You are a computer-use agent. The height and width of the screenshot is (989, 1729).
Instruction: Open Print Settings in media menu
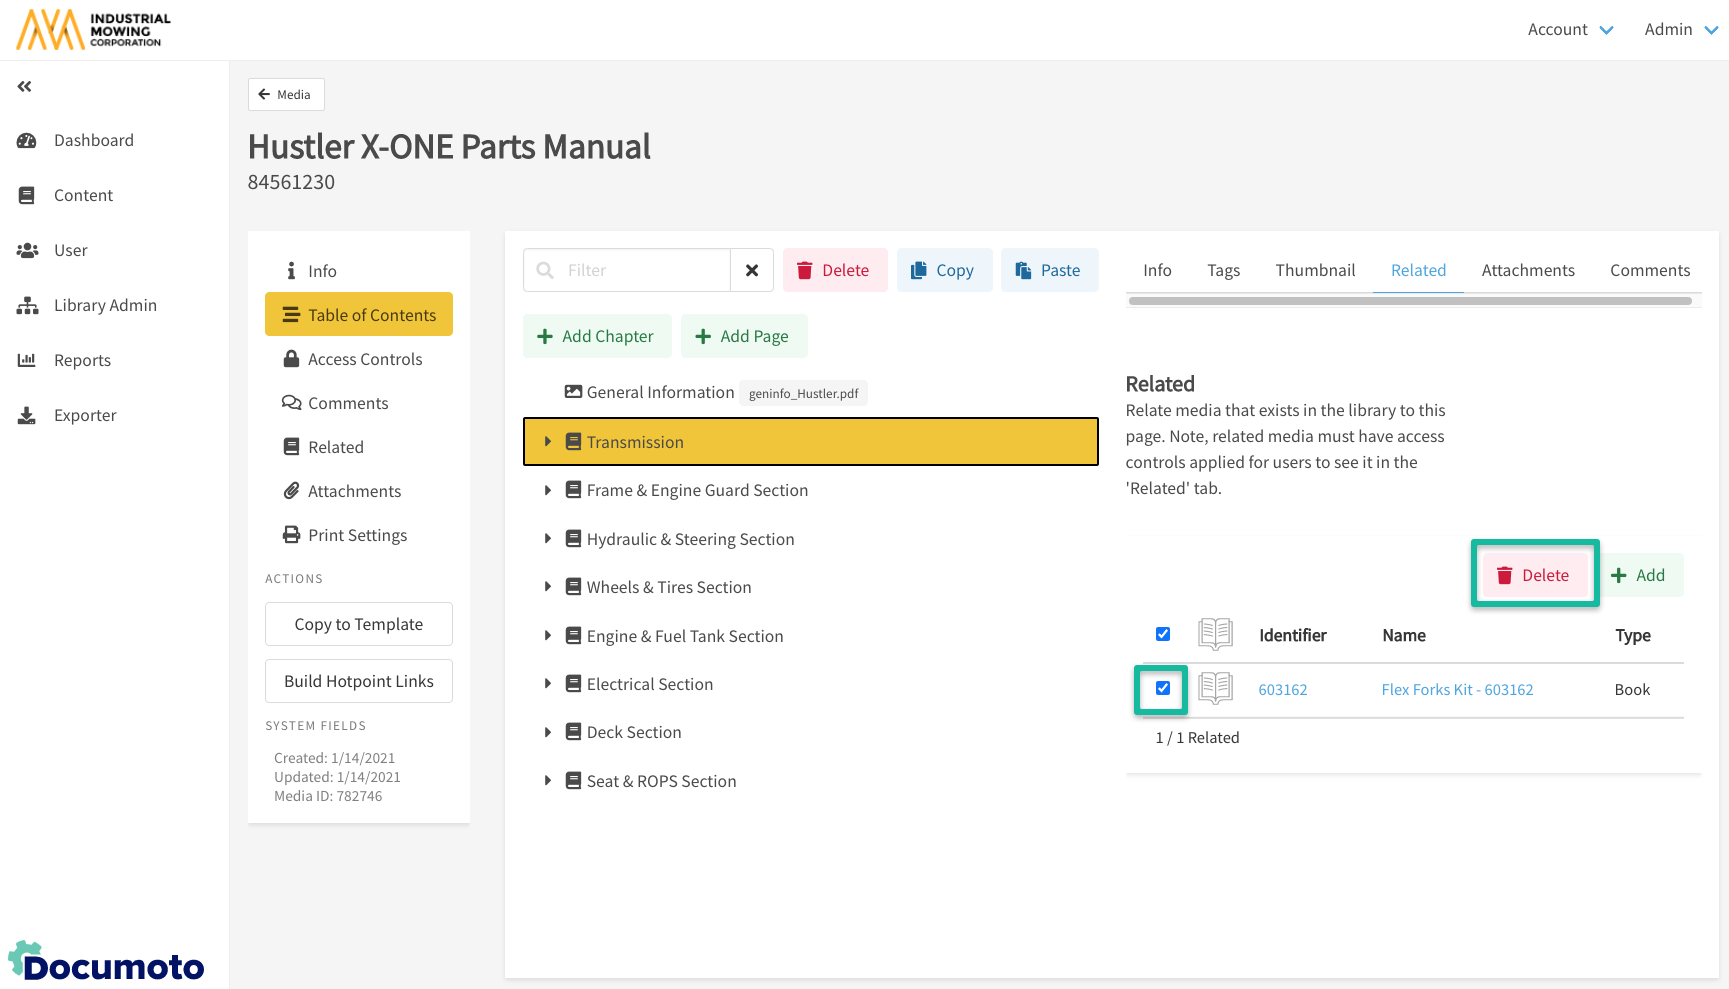pyautogui.click(x=357, y=535)
